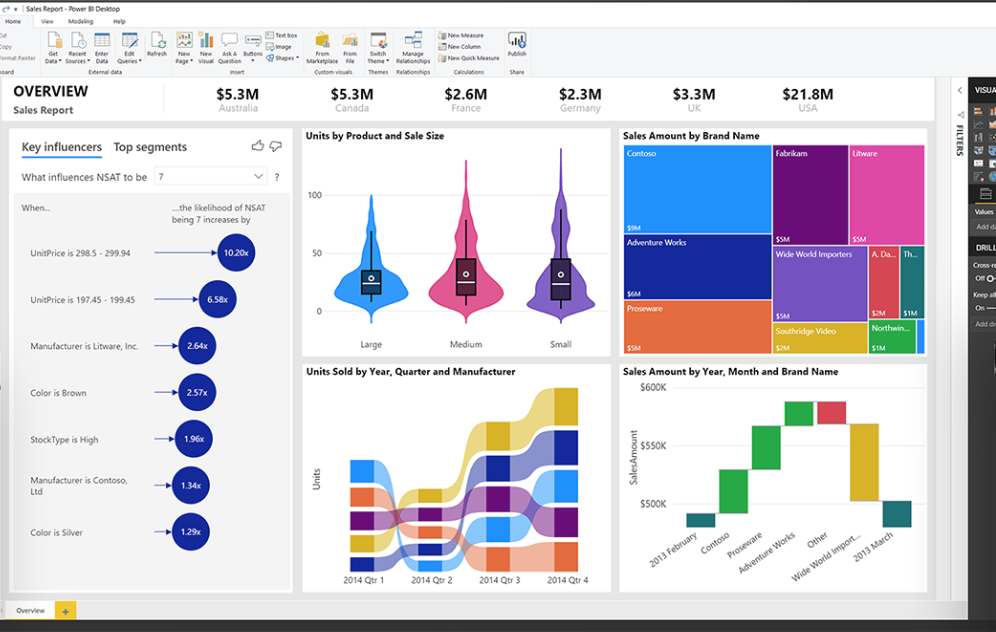Click 'StockType is High' influencer row
Screen dimensions: 996x632
point(121,439)
